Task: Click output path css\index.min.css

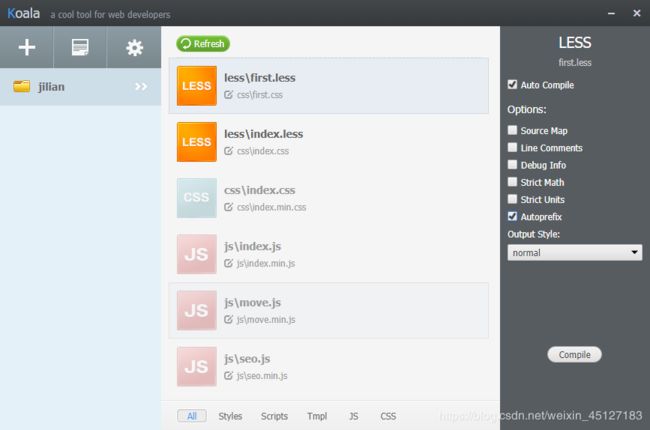Action: coord(272,207)
